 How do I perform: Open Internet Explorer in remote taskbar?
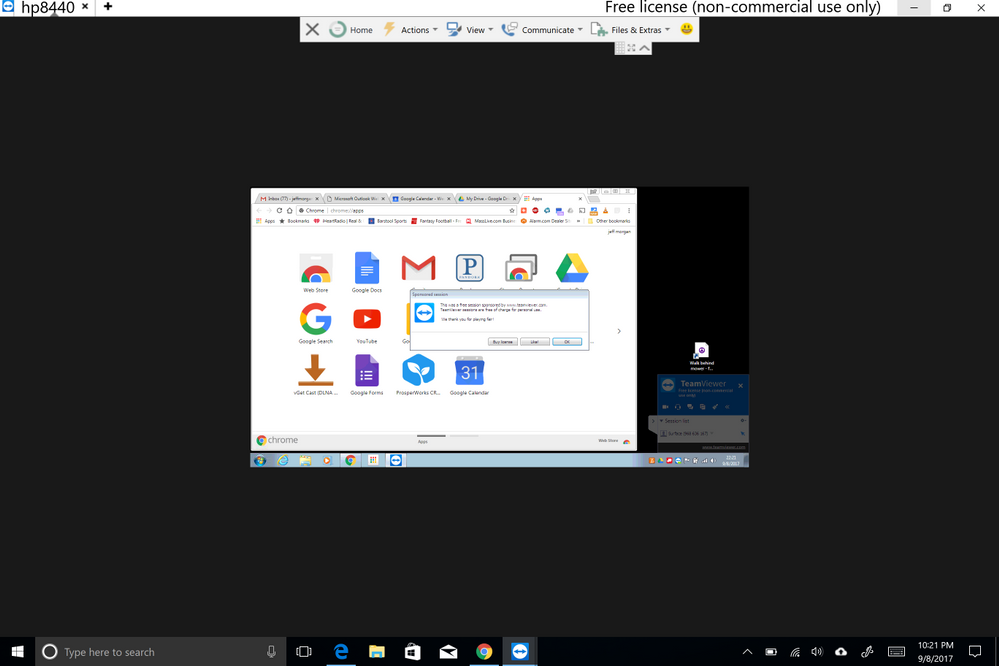click(283, 460)
